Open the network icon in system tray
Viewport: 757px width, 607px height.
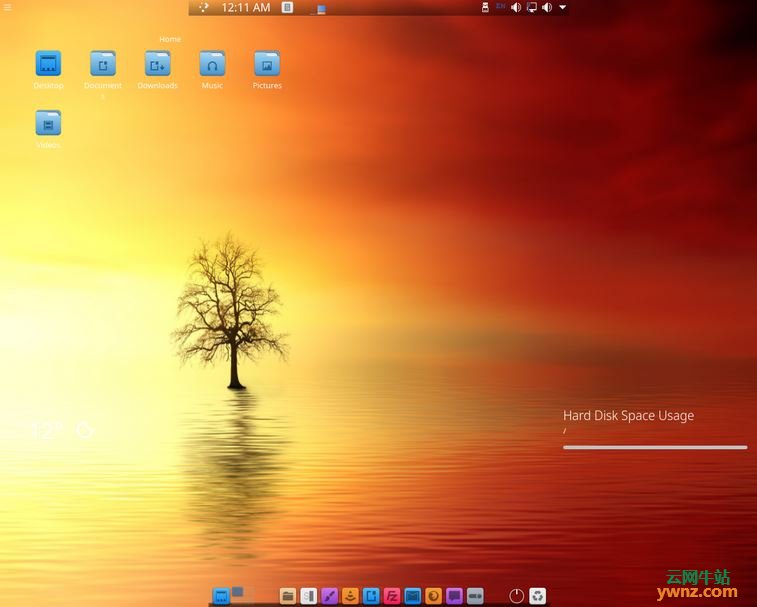point(531,7)
